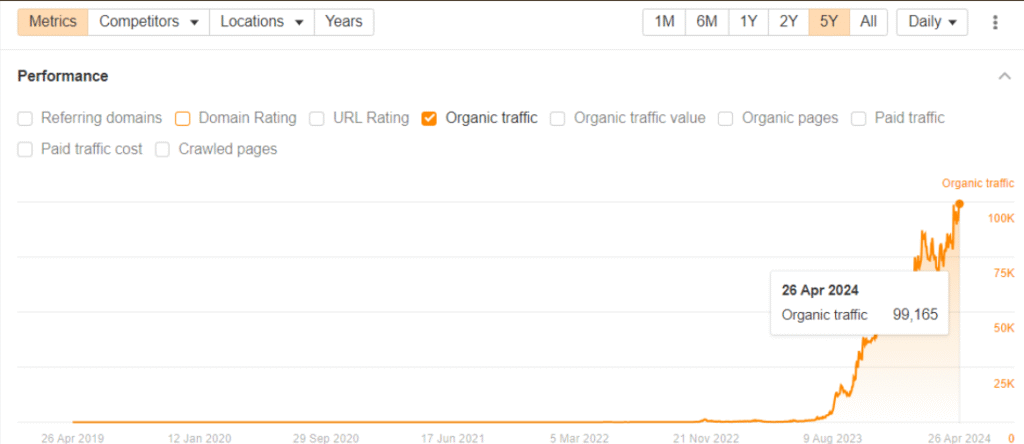Screen dimensions: 1024x444
Task: Enable the URL Rating checkbox
Action: (x=316, y=118)
